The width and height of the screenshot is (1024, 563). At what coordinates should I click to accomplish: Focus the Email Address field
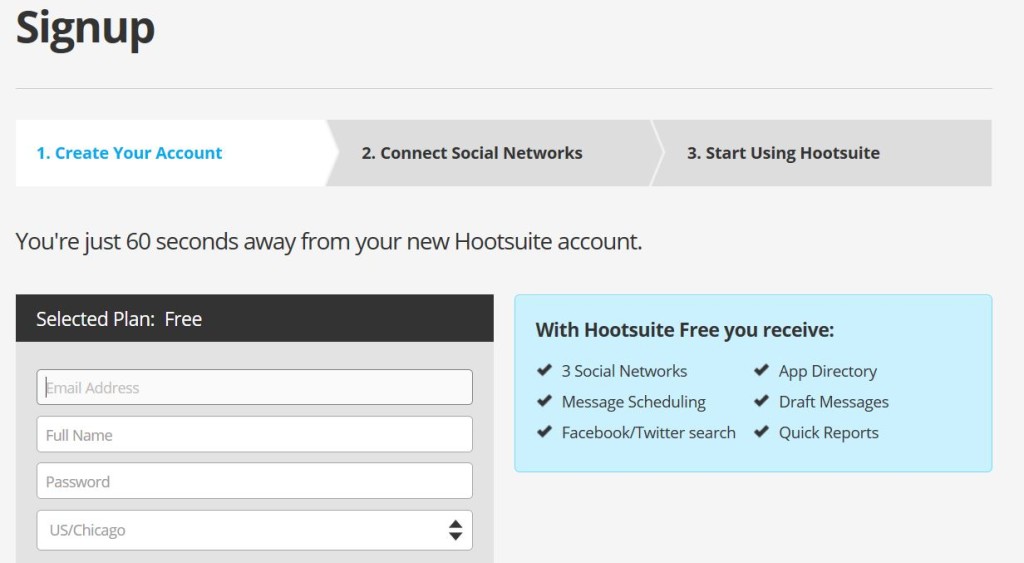coord(254,387)
